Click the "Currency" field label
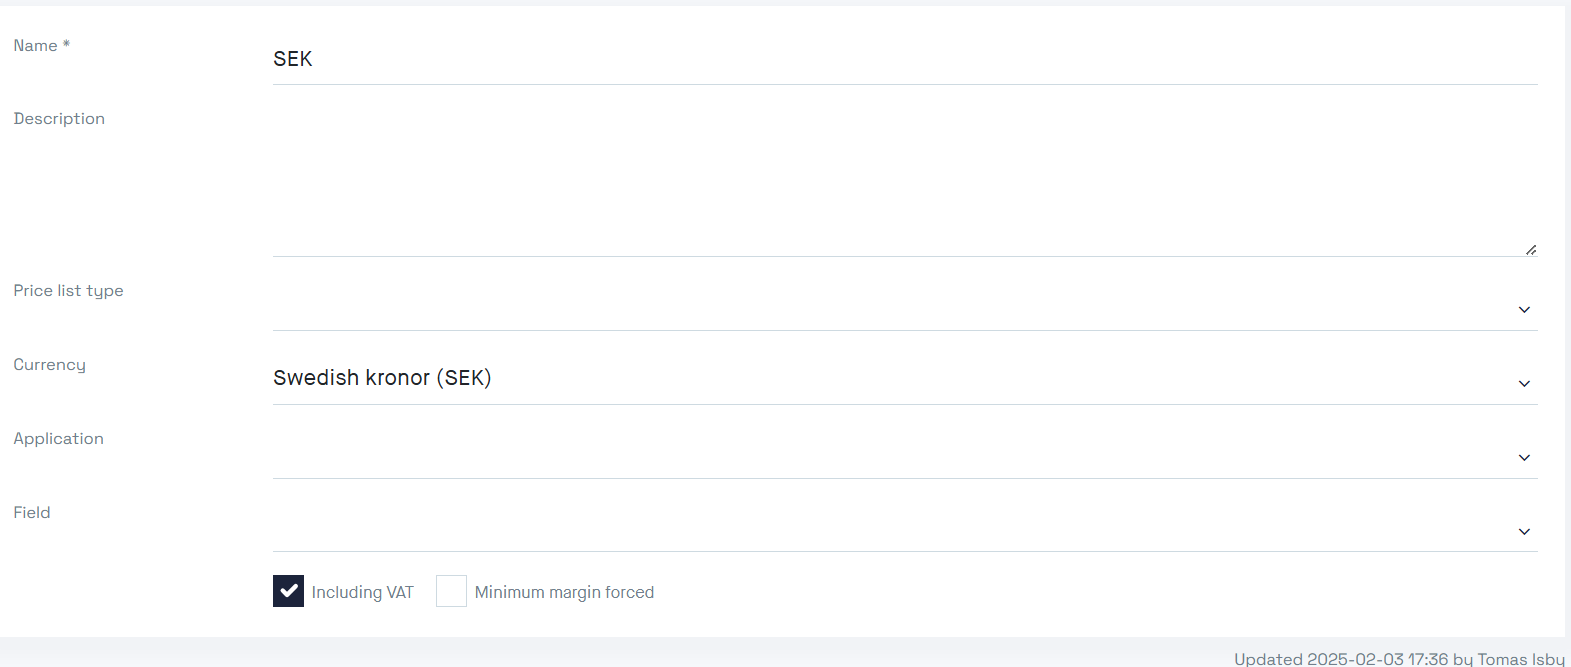This screenshot has width=1571, height=667. pos(49,365)
